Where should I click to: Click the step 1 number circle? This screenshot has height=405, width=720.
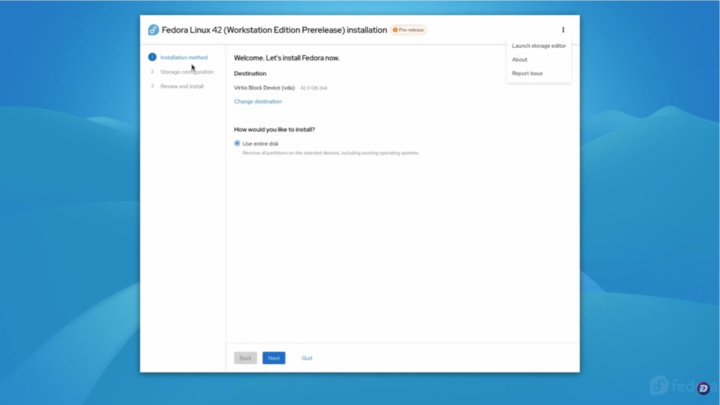(x=152, y=57)
